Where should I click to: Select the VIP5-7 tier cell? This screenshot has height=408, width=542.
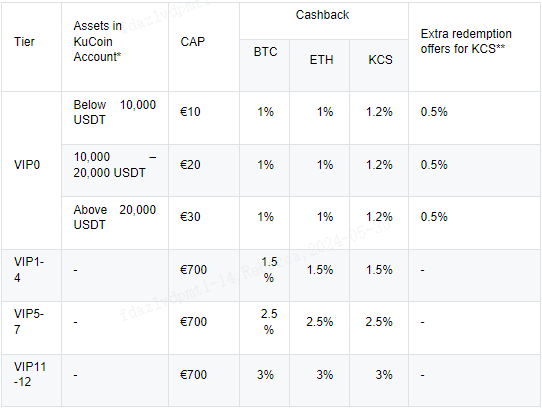pos(31,328)
